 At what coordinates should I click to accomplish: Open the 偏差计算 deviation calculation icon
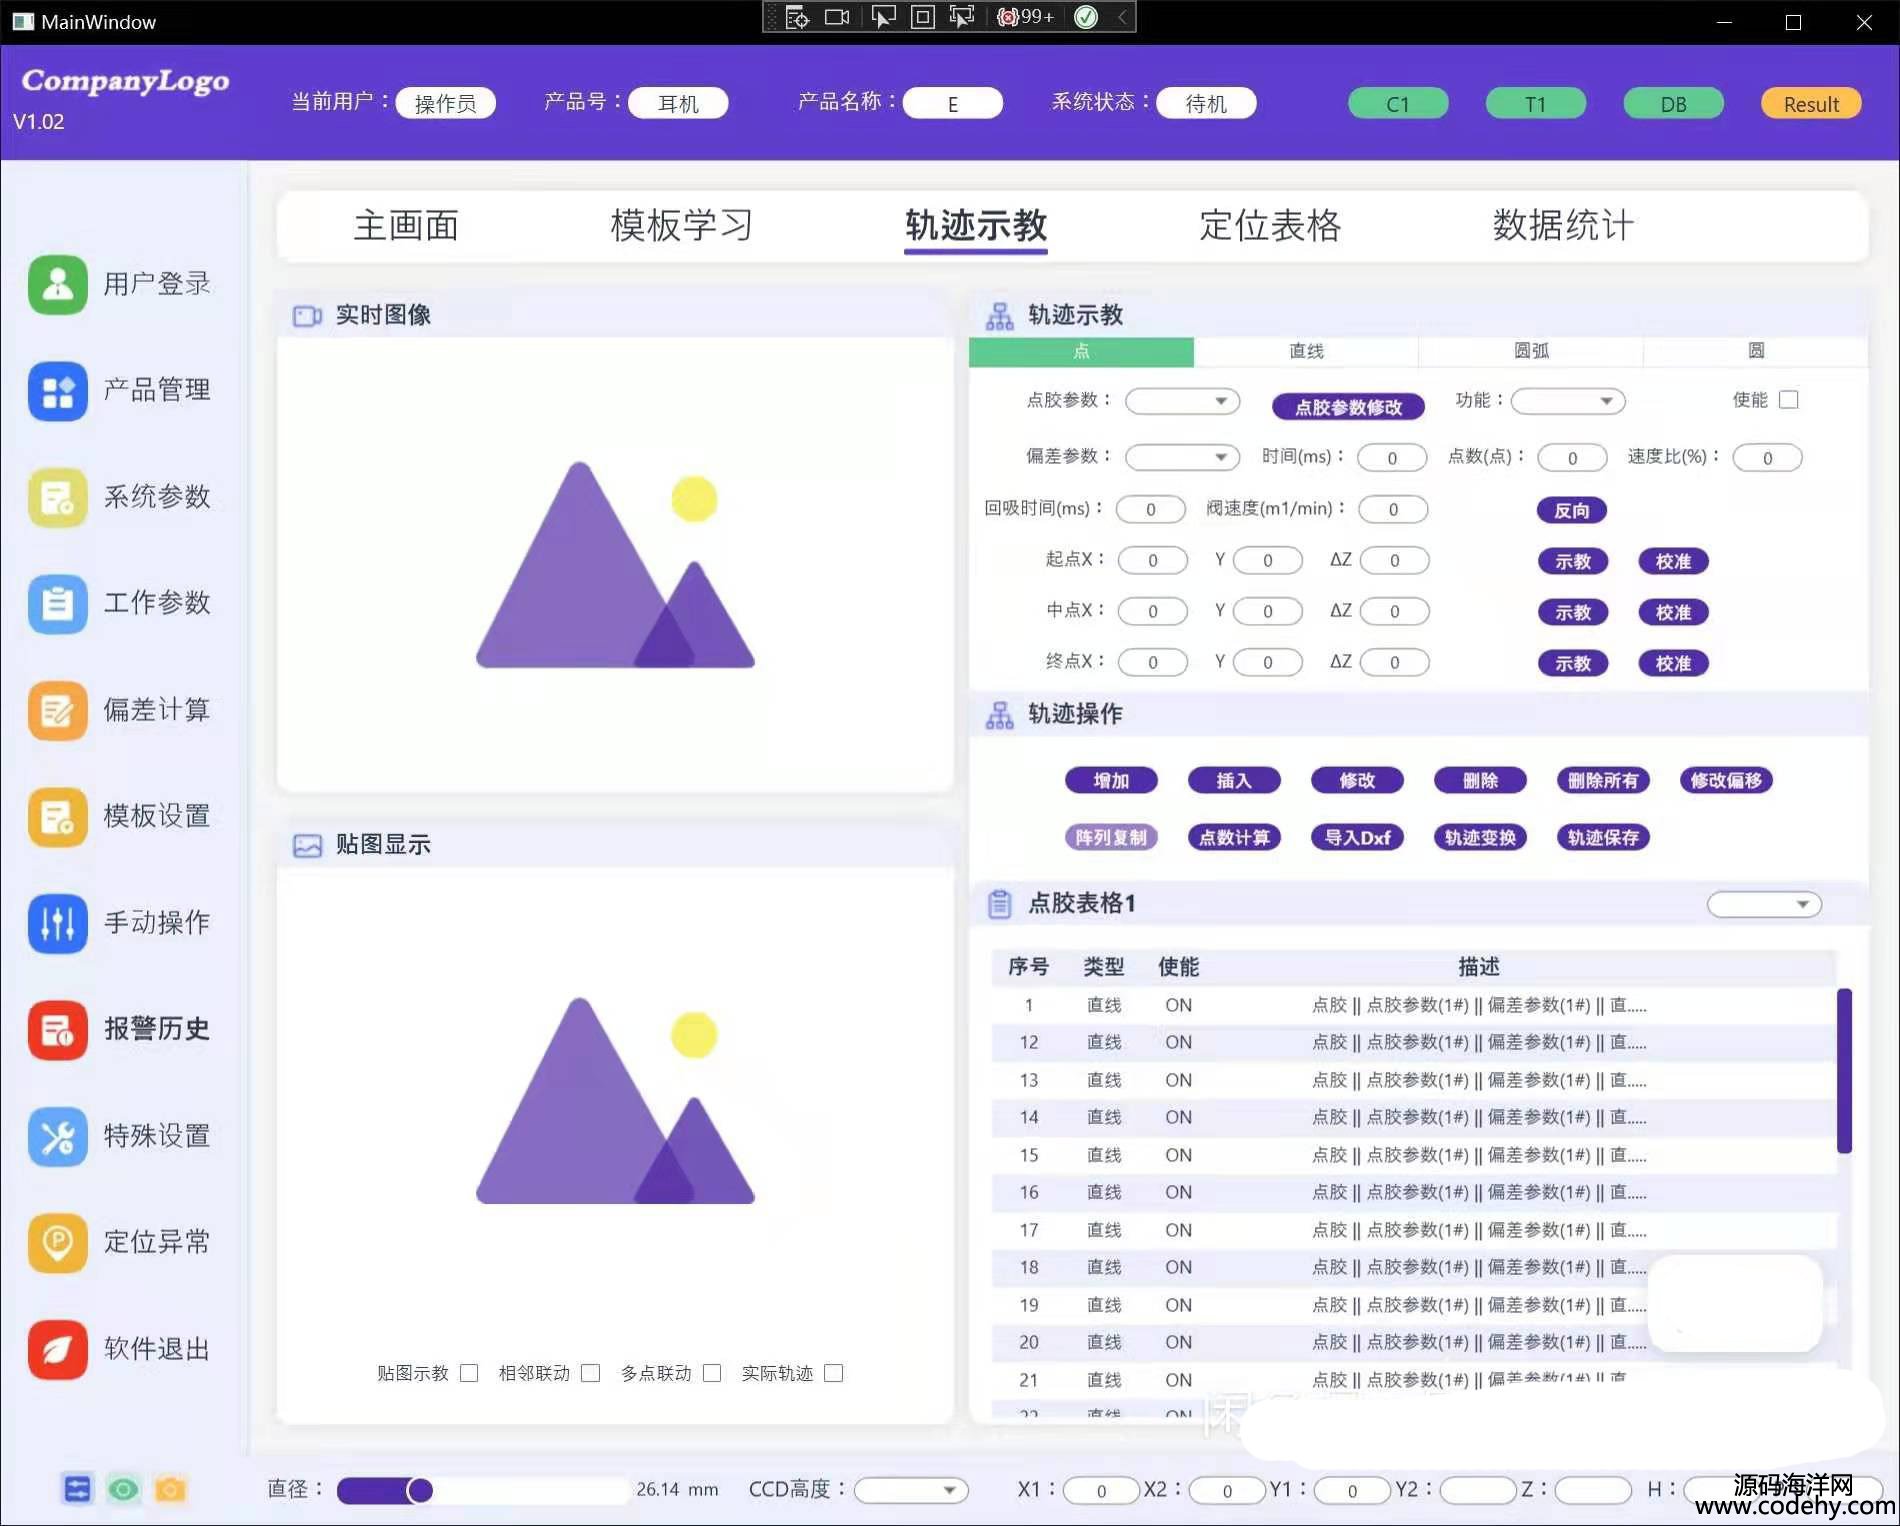[x=58, y=711]
